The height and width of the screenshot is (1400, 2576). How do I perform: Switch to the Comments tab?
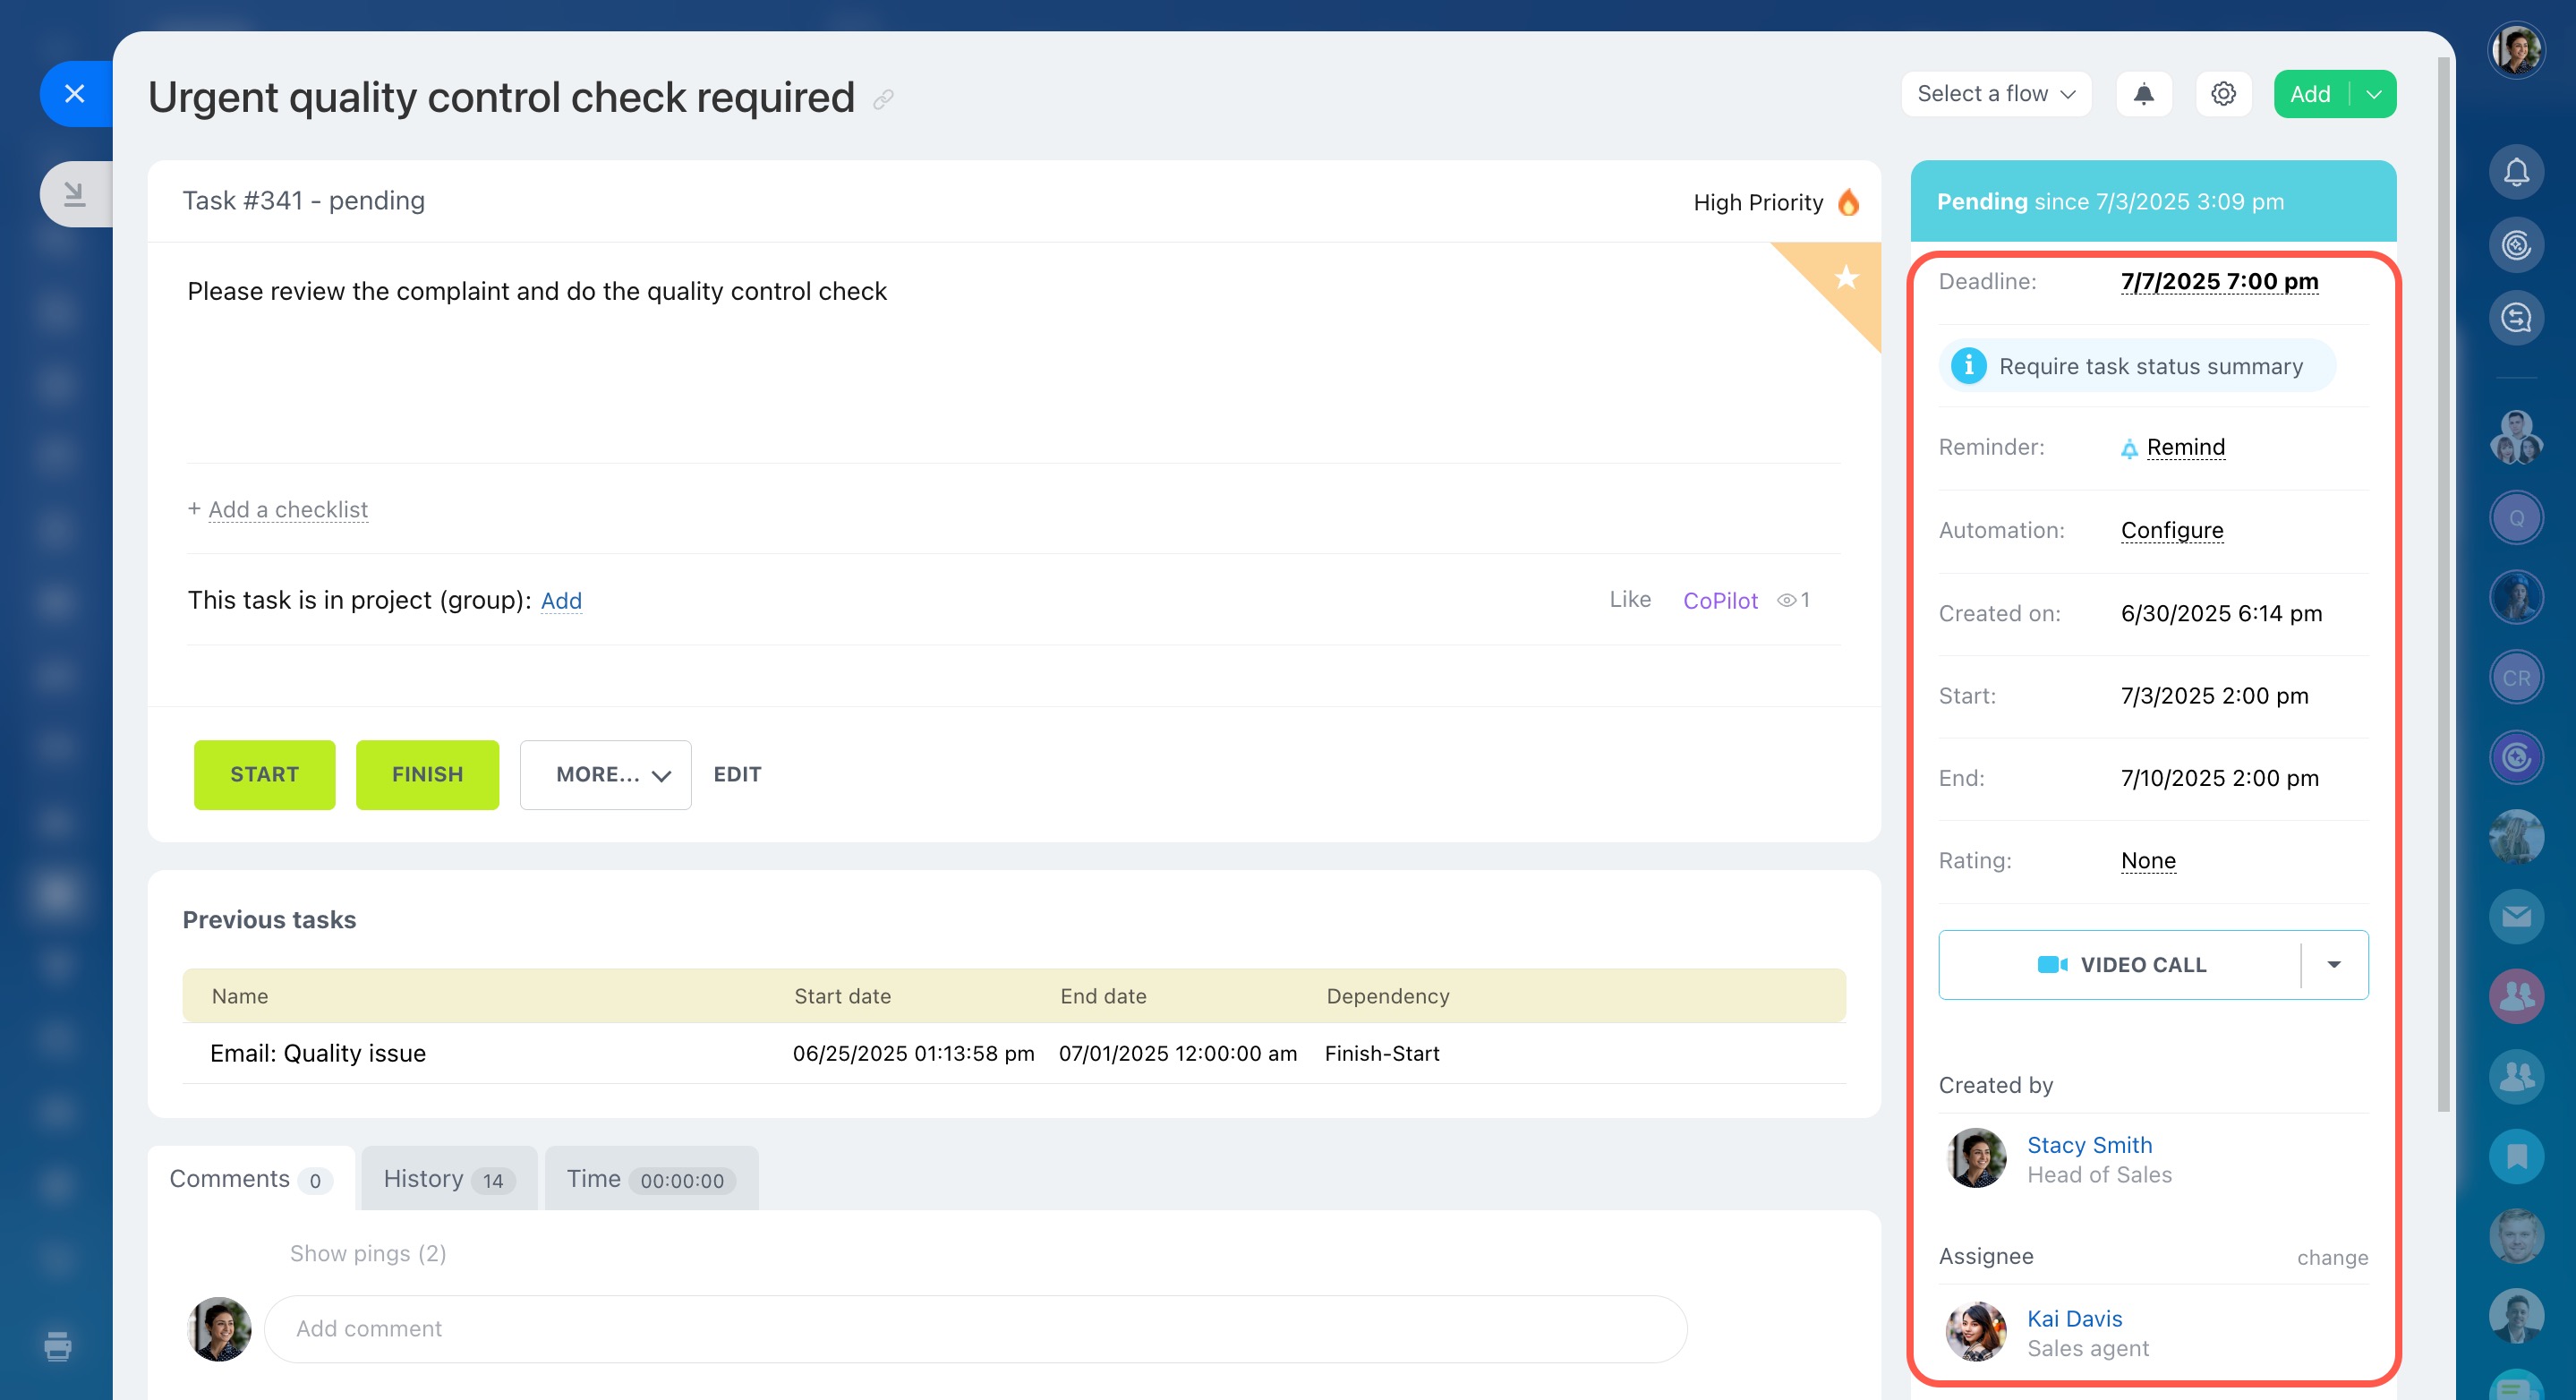[251, 1178]
